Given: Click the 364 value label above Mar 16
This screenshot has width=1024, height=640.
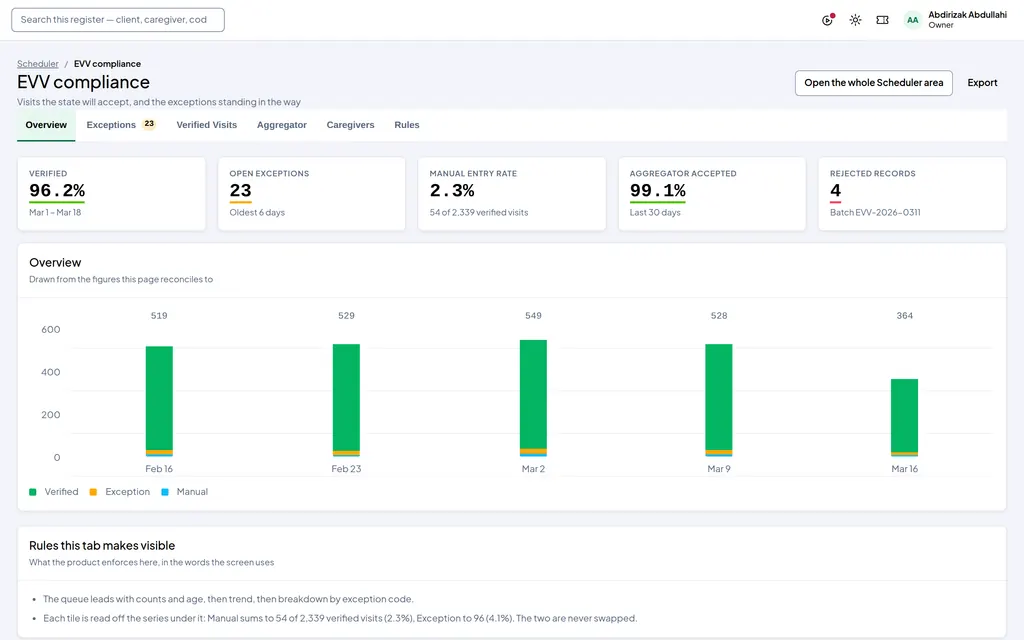Looking at the screenshot, I should 904,315.
